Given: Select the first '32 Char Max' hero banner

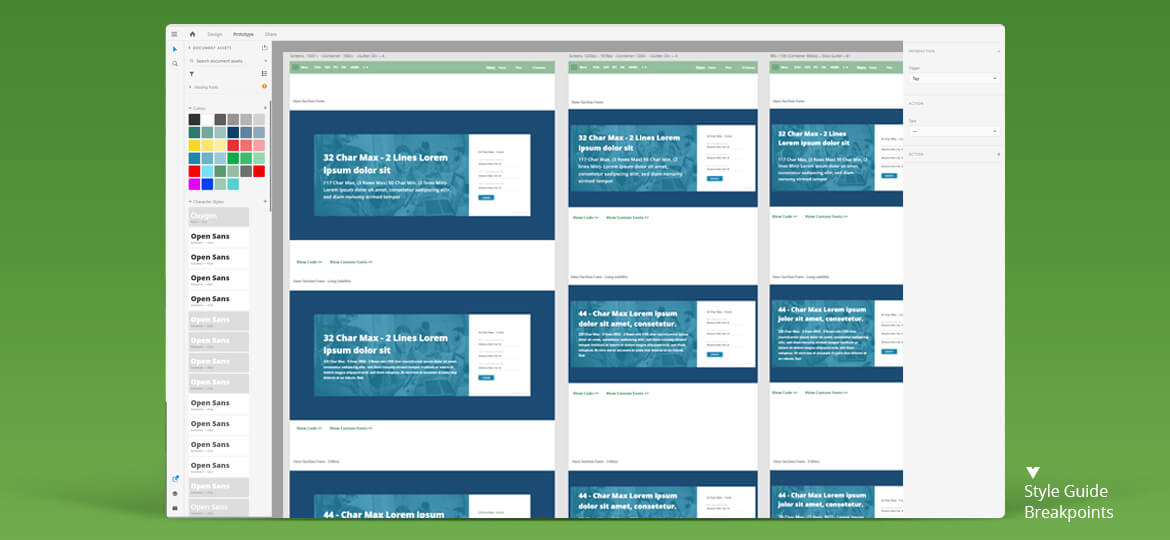Looking at the screenshot, I should (x=422, y=175).
